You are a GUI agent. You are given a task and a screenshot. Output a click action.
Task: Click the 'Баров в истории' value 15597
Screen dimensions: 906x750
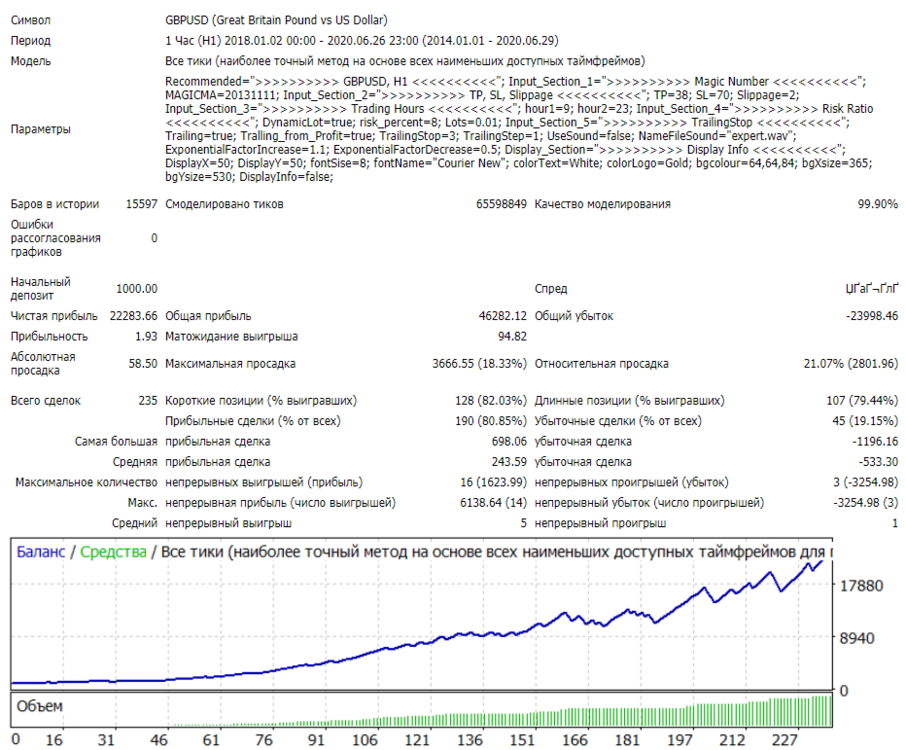(142, 204)
